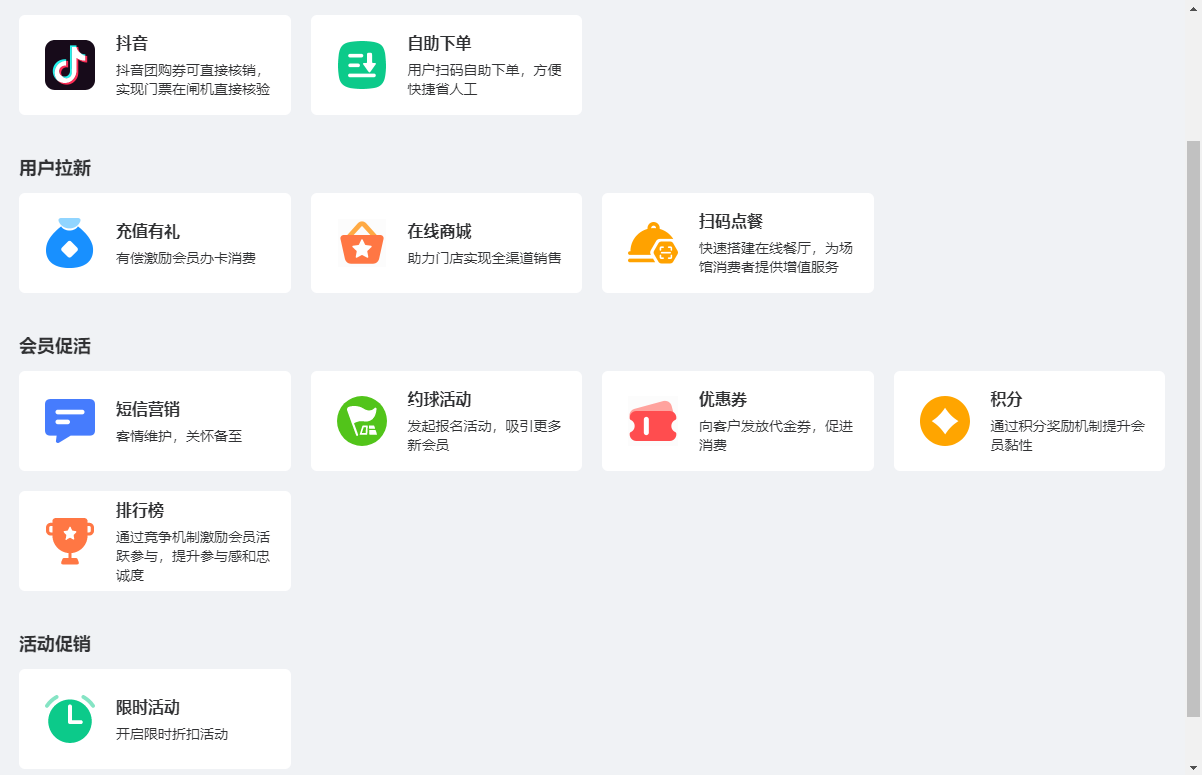The height and width of the screenshot is (775, 1202).
Task: Click the green 自助下单 download icon
Action: pos(361,65)
